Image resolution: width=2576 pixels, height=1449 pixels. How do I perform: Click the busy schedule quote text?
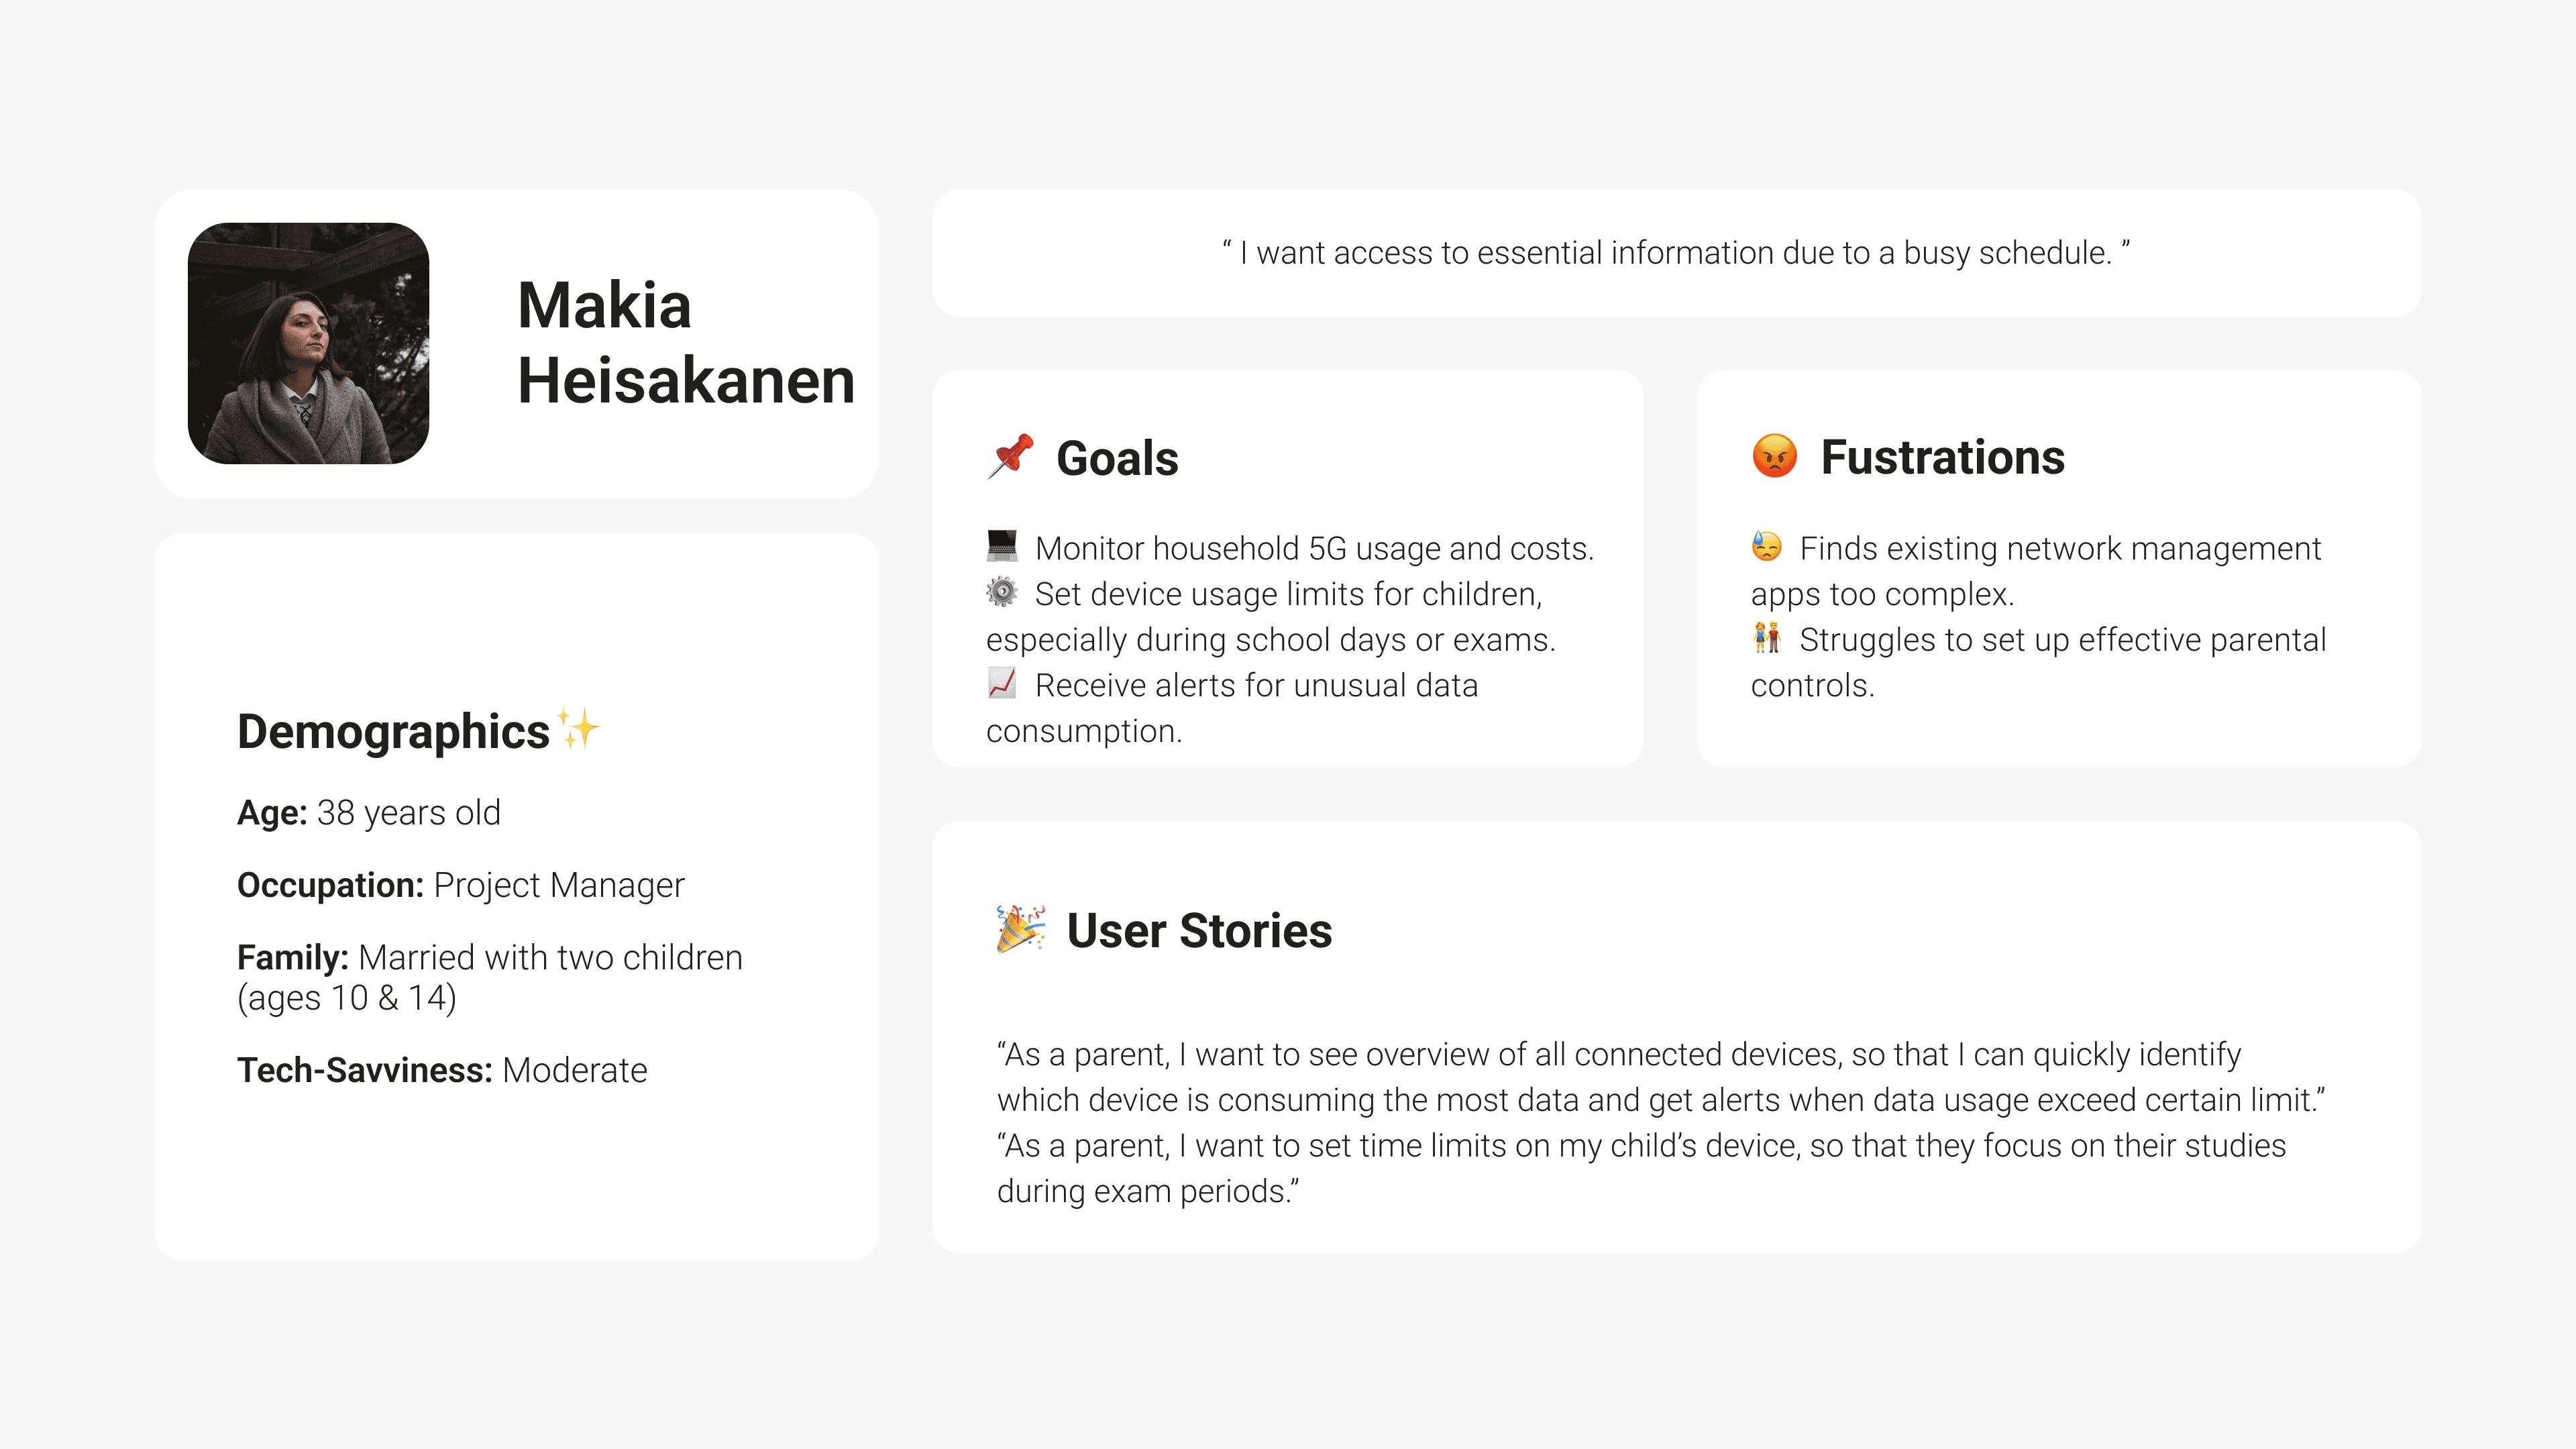[x=1676, y=252]
